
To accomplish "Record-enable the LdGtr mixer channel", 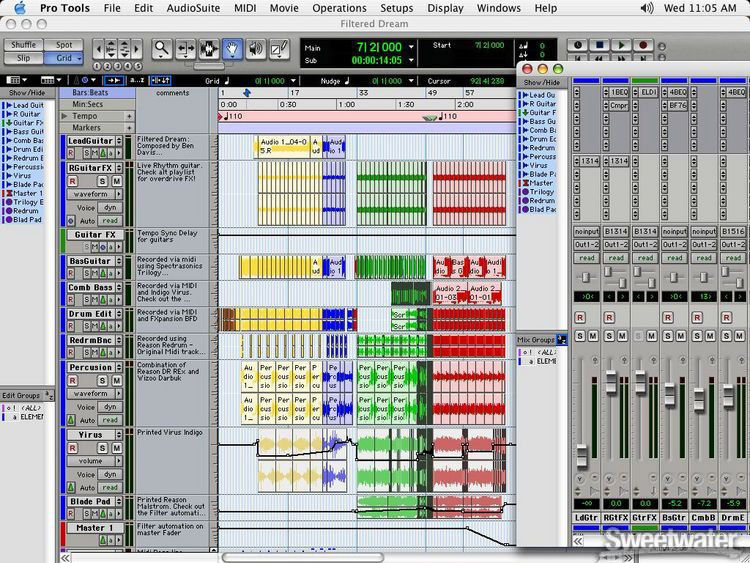I will [x=580, y=318].
